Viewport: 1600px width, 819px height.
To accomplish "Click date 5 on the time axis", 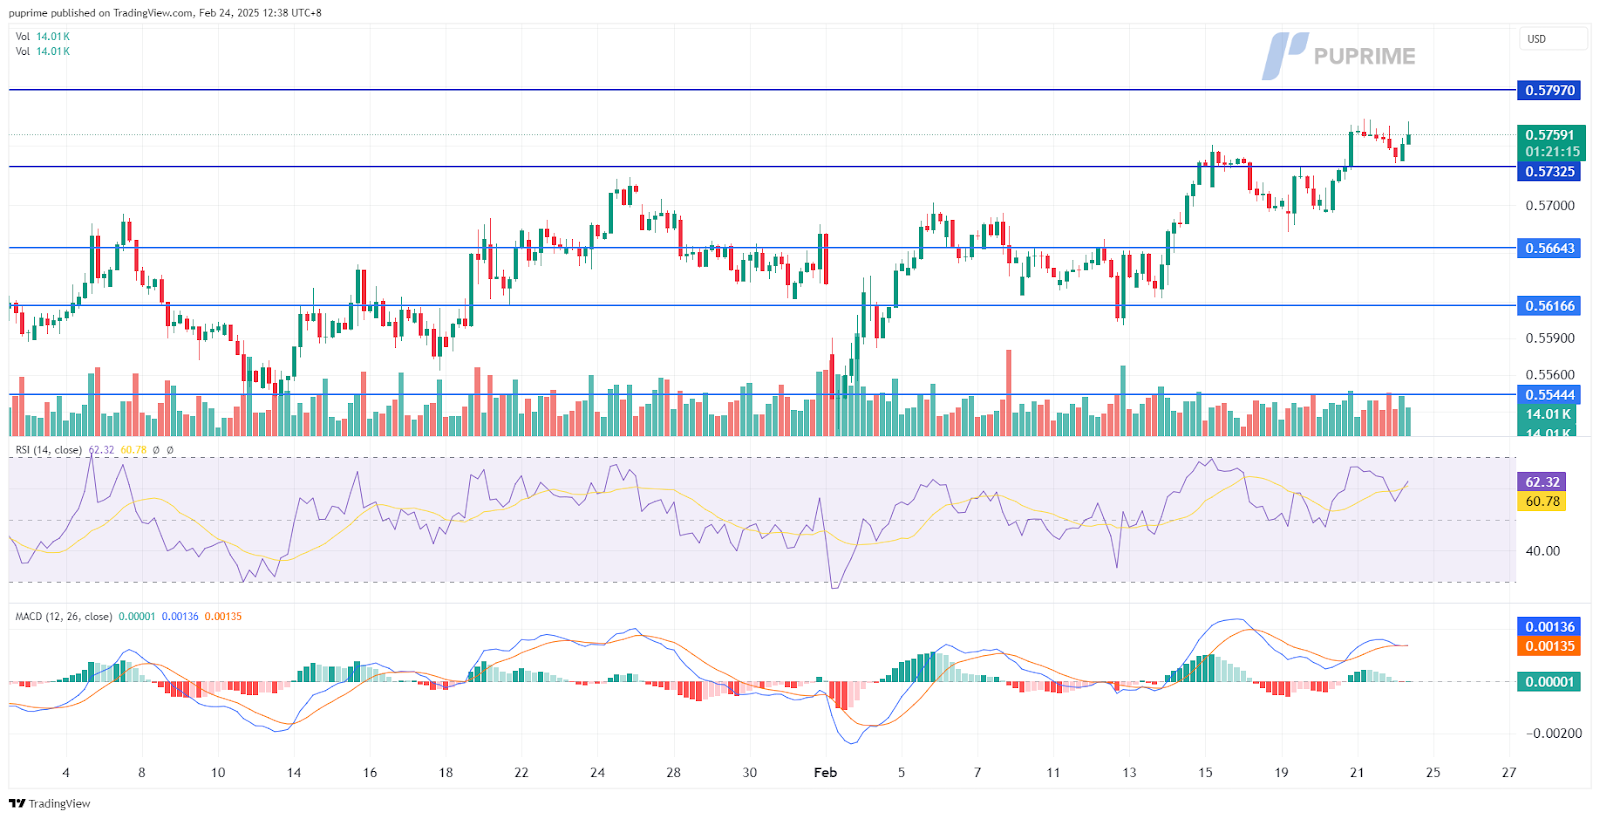I will pyautogui.click(x=901, y=772).
